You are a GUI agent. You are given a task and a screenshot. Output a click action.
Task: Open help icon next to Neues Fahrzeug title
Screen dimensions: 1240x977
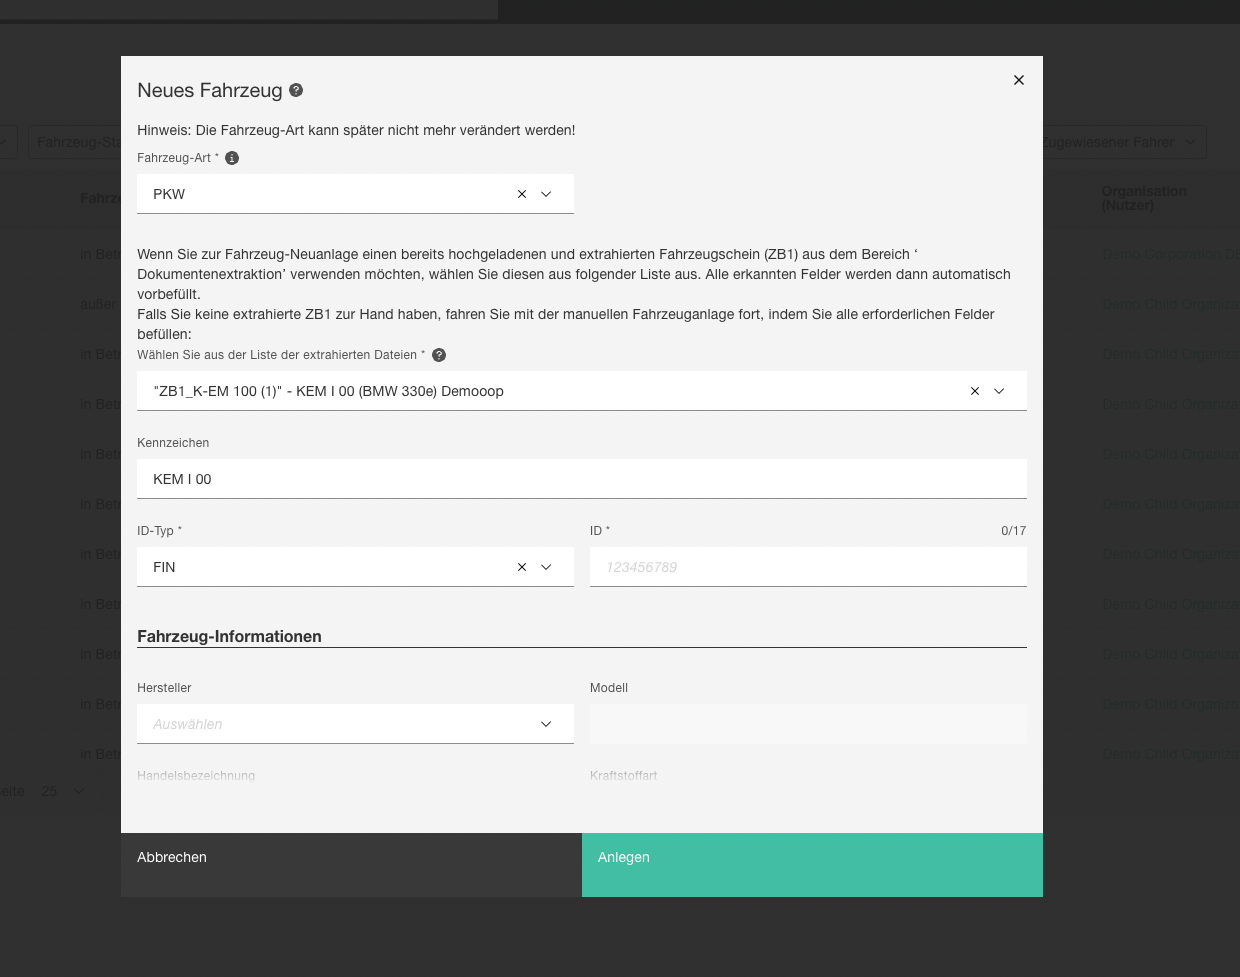point(296,90)
